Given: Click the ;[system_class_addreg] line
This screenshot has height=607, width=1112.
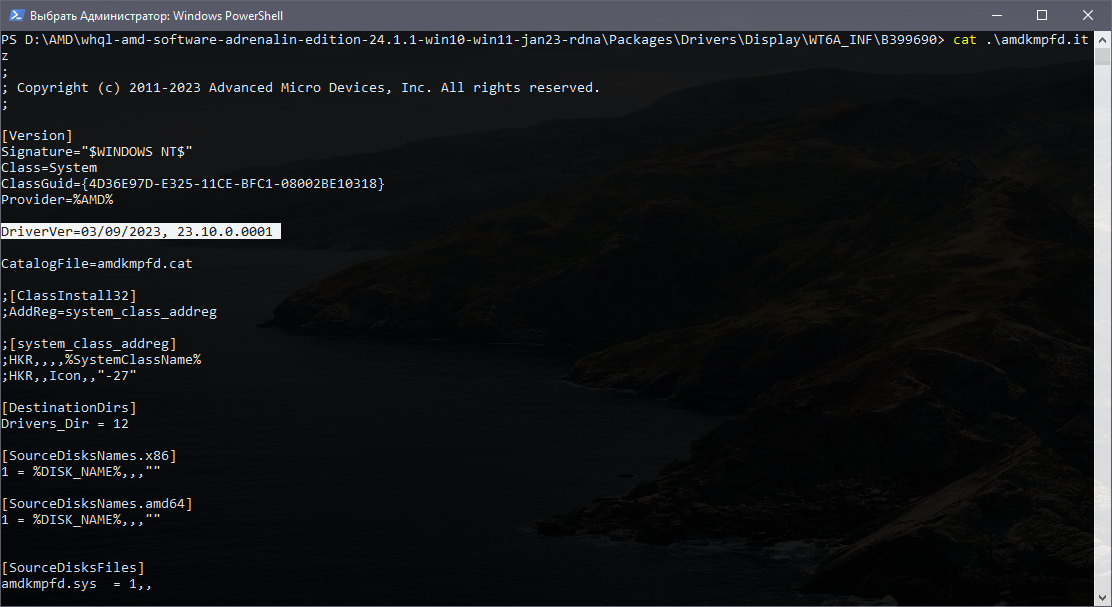Looking at the screenshot, I should (x=89, y=343).
